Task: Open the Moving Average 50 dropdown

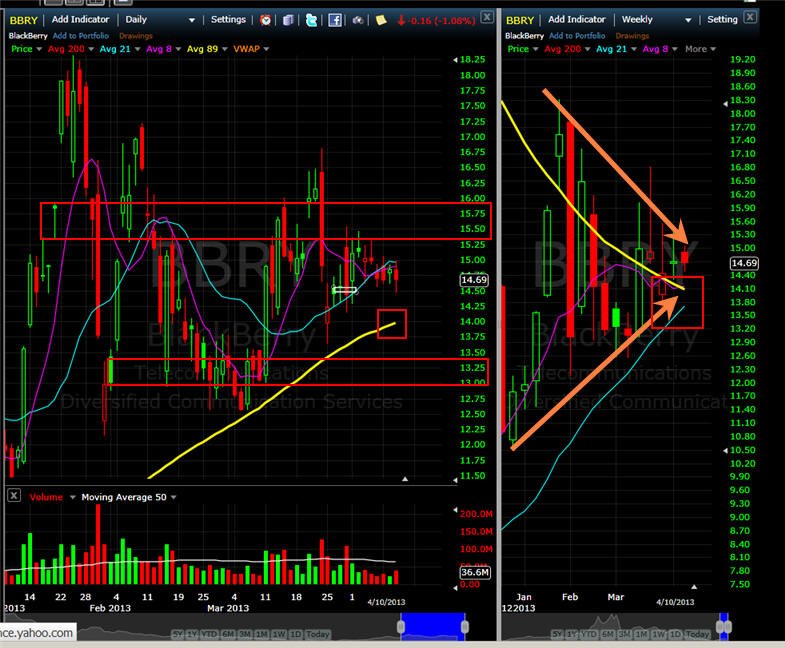Action: coord(129,497)
